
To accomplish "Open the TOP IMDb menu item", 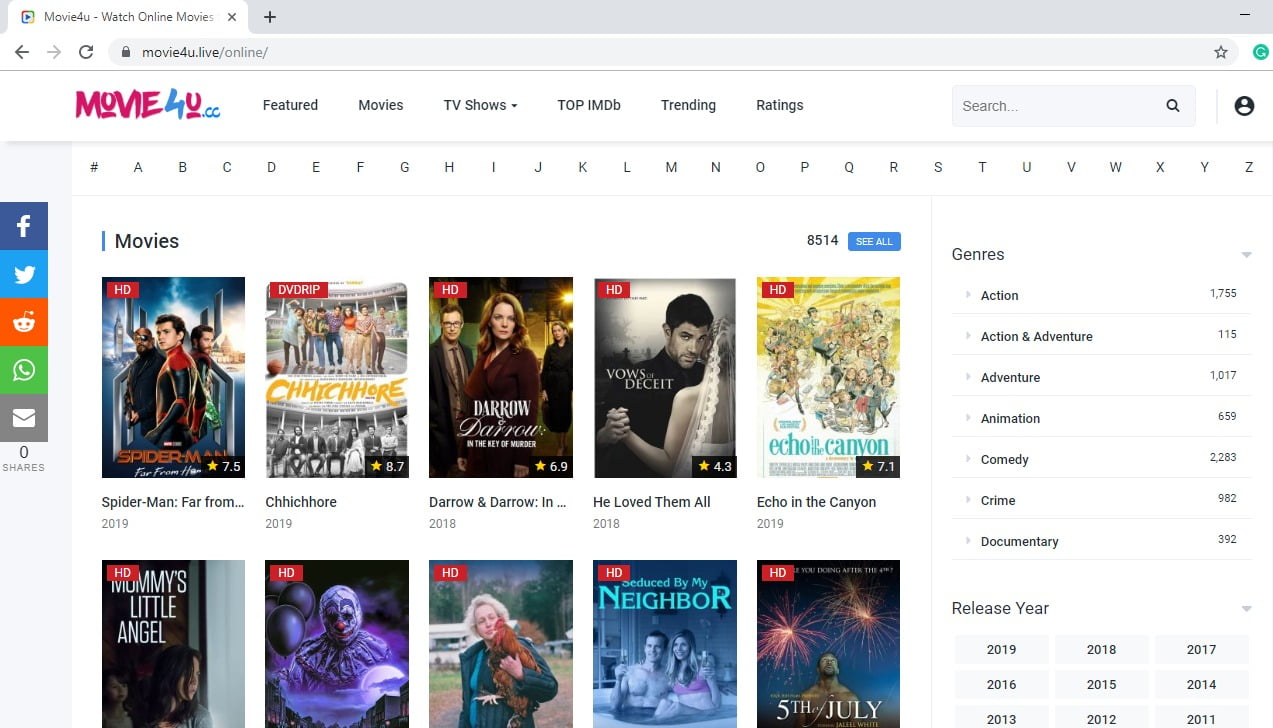I will 589,105.
